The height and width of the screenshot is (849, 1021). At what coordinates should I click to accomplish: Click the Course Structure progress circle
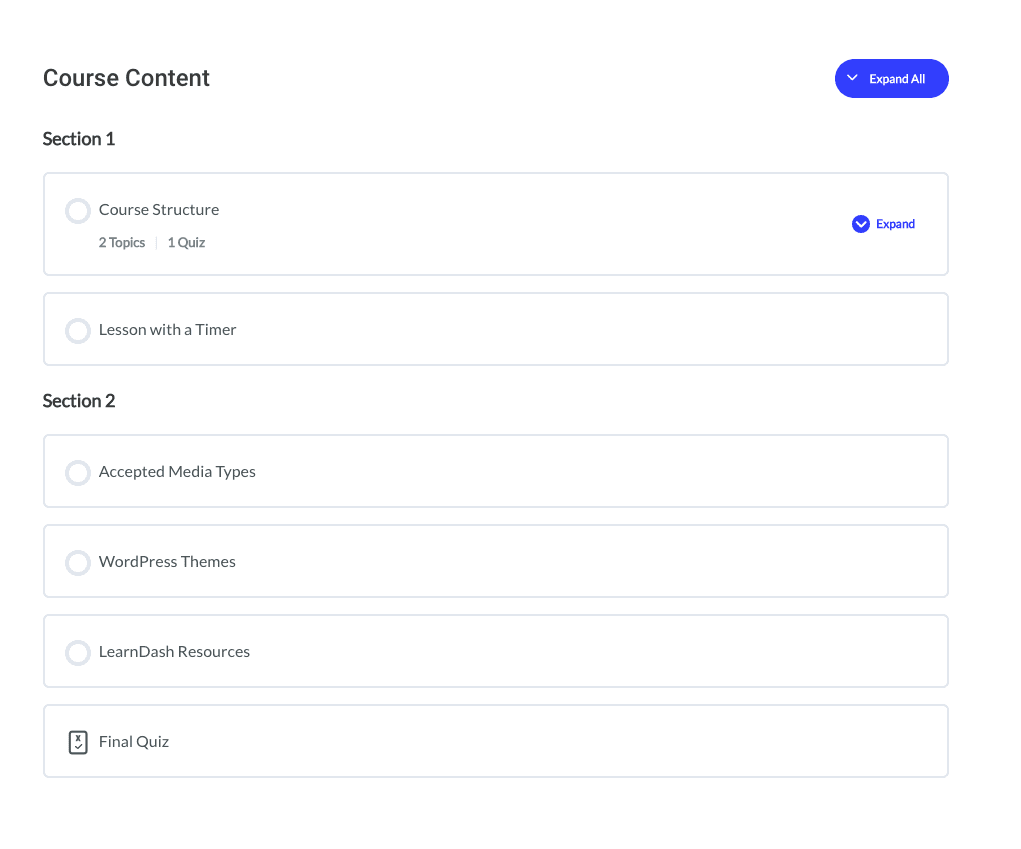pos(78,211)
